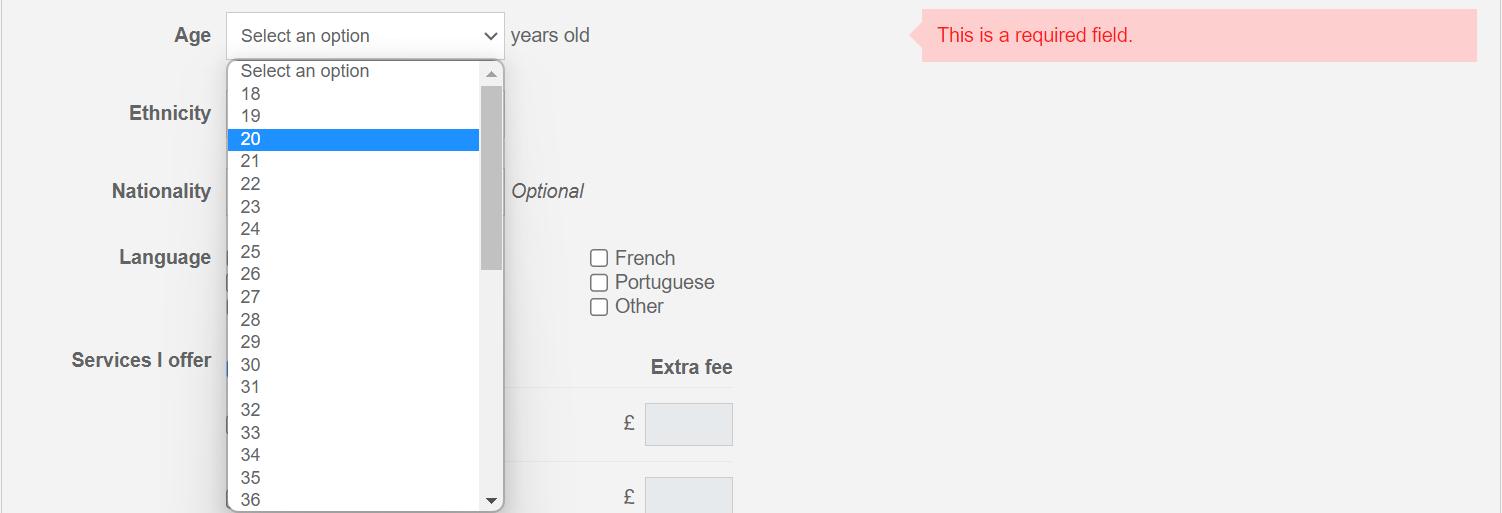1502x513 pixels.
Task: Click the age list scrollbar thumb
Action: point(491,177)
